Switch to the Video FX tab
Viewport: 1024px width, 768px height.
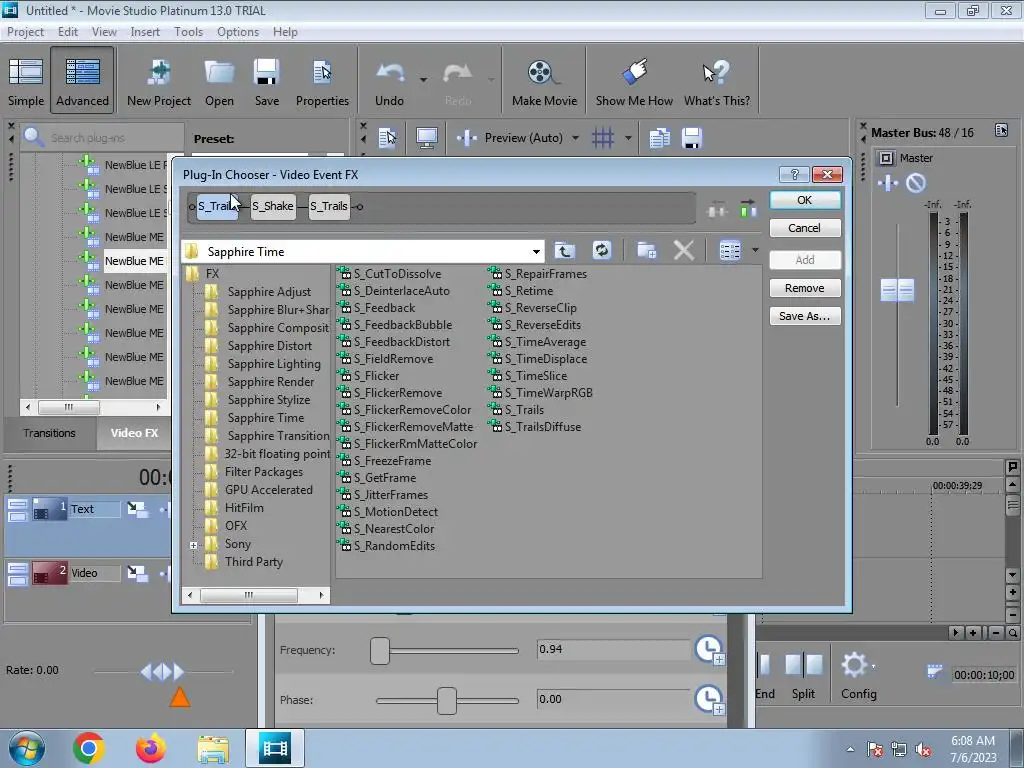click(x=134, y=433)
